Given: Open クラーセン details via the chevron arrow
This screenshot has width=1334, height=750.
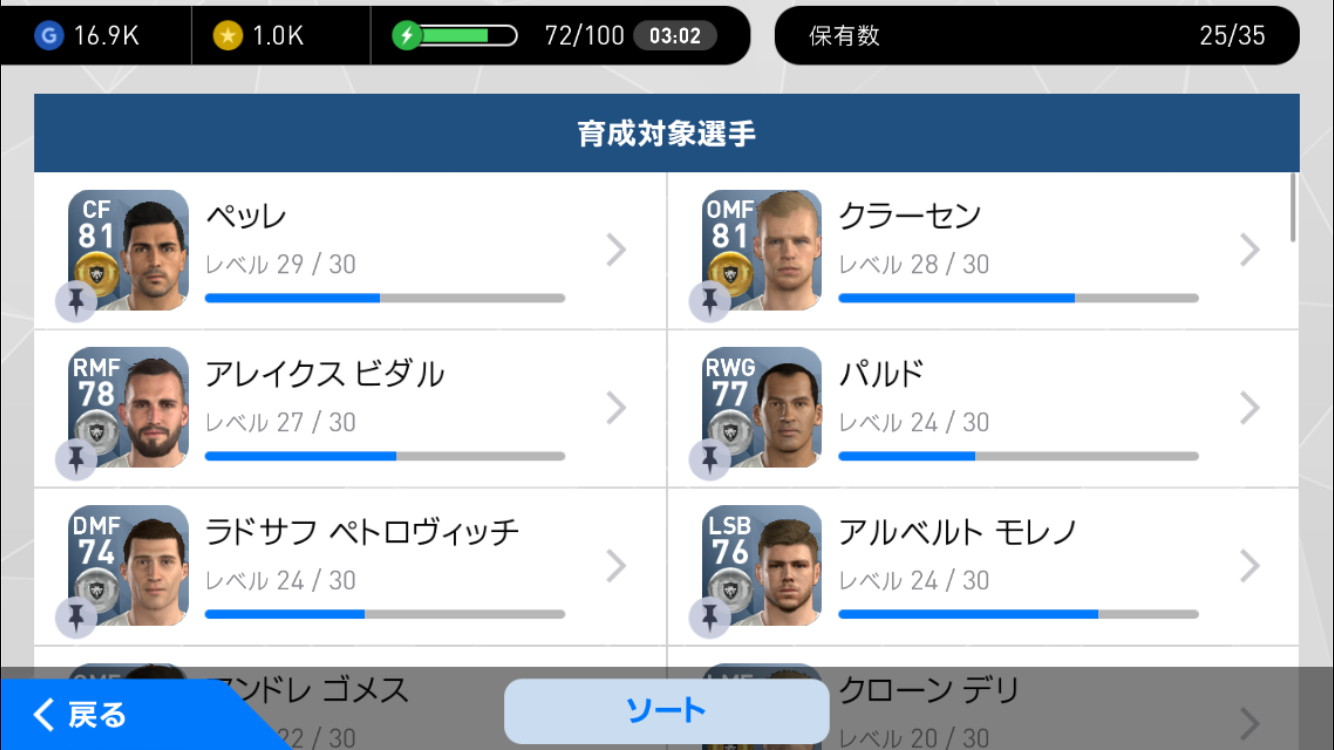Looking at the screenshot, I should point(1250,250).
